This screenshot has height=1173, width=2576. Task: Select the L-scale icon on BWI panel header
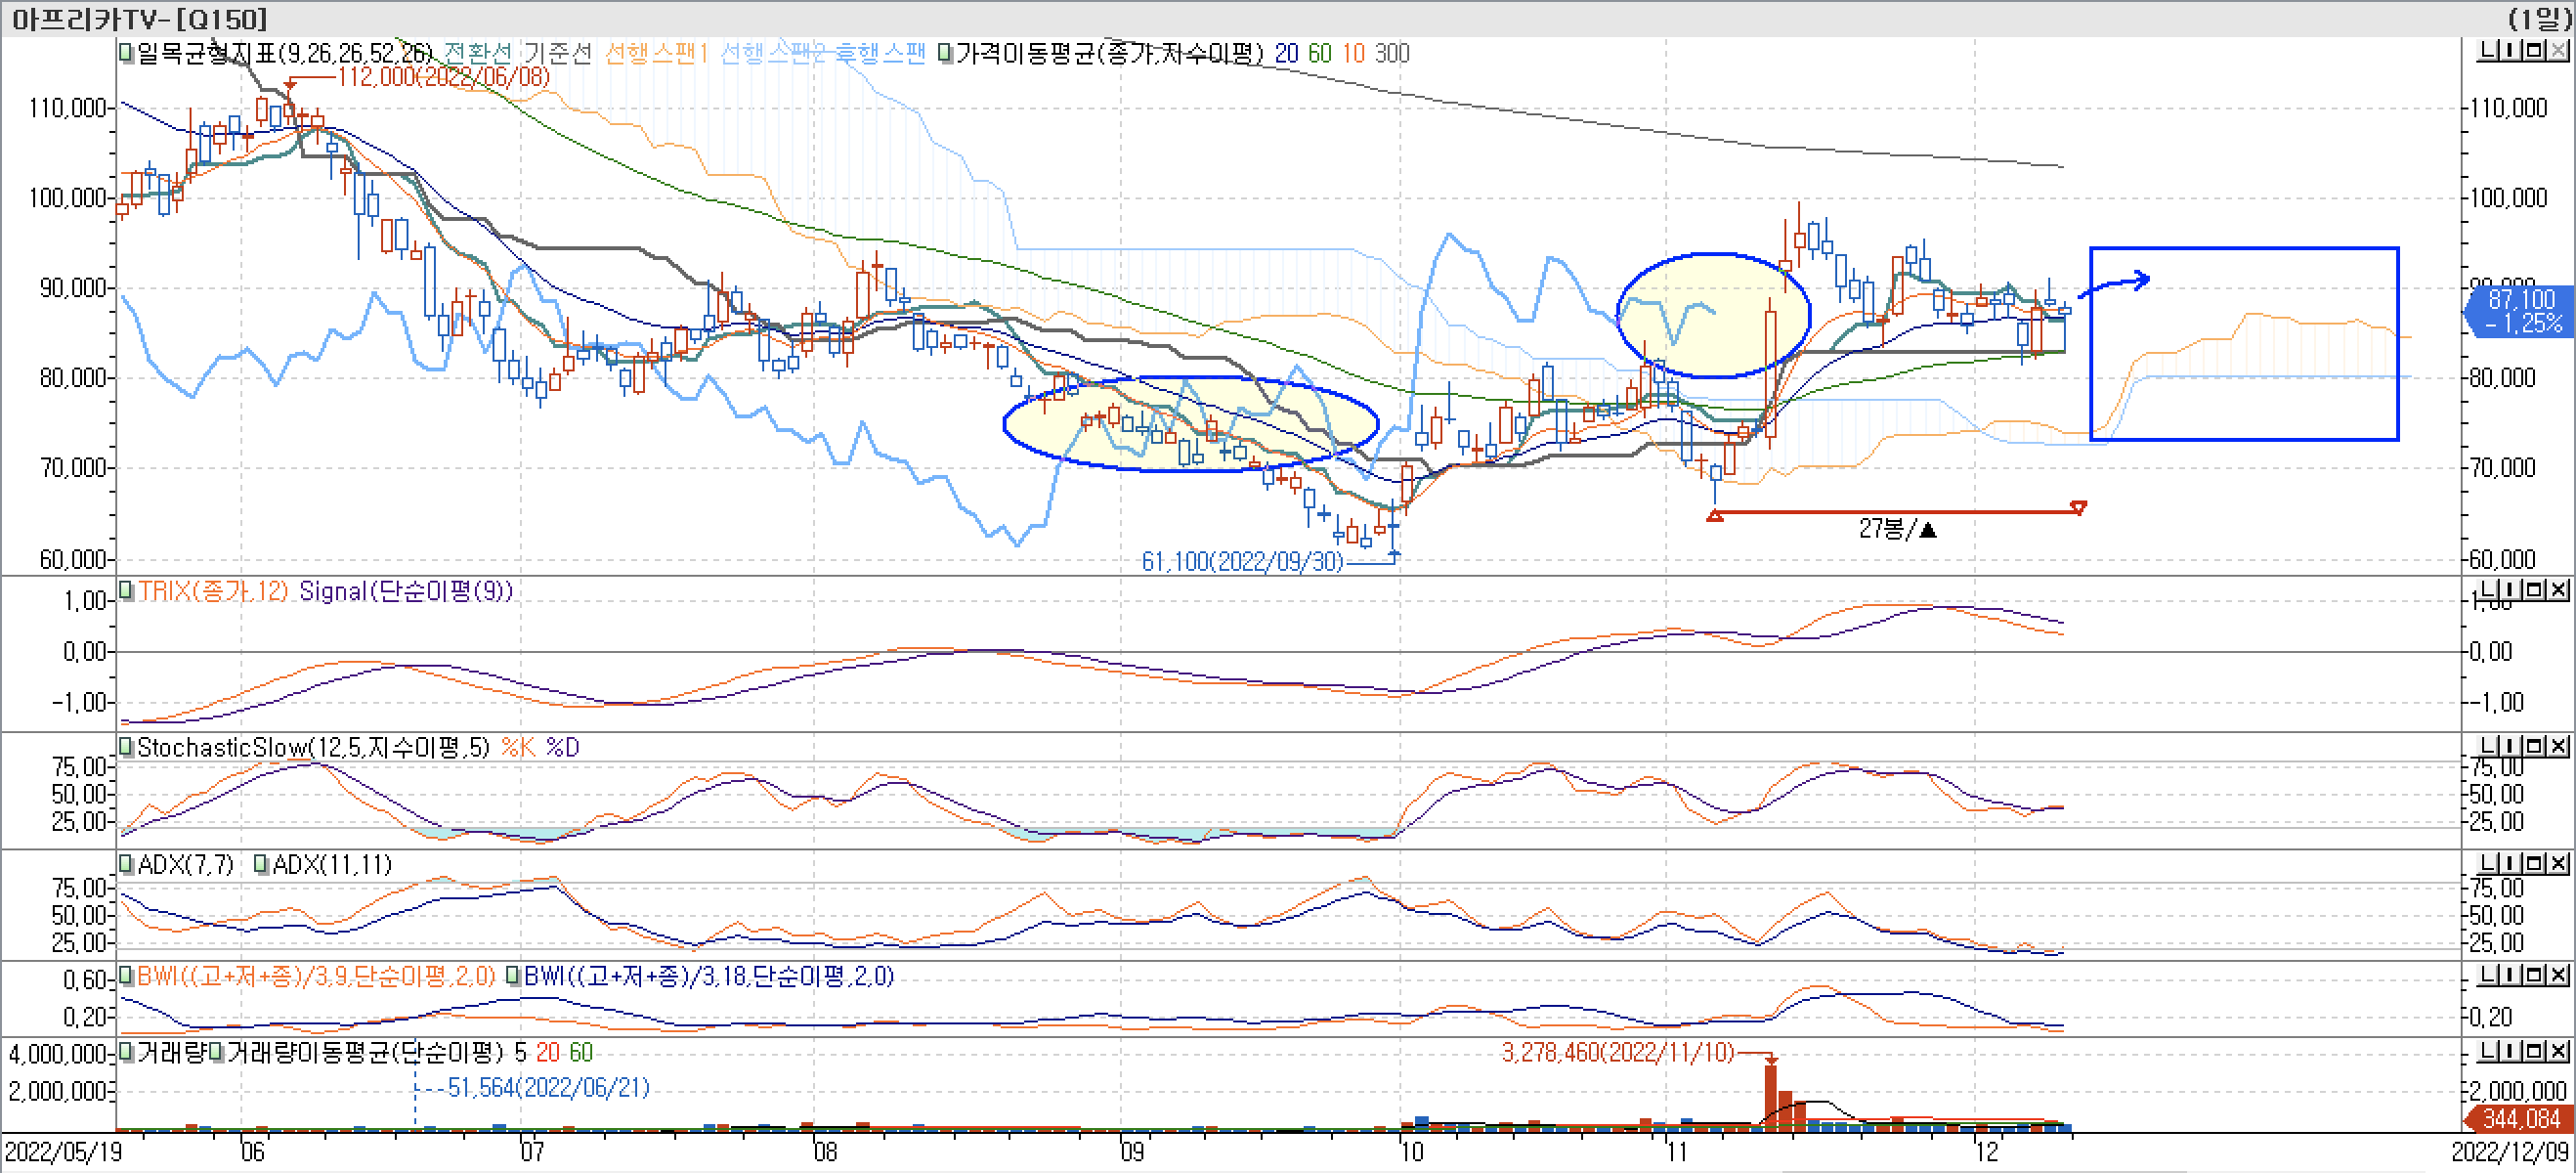point(2487,975)
